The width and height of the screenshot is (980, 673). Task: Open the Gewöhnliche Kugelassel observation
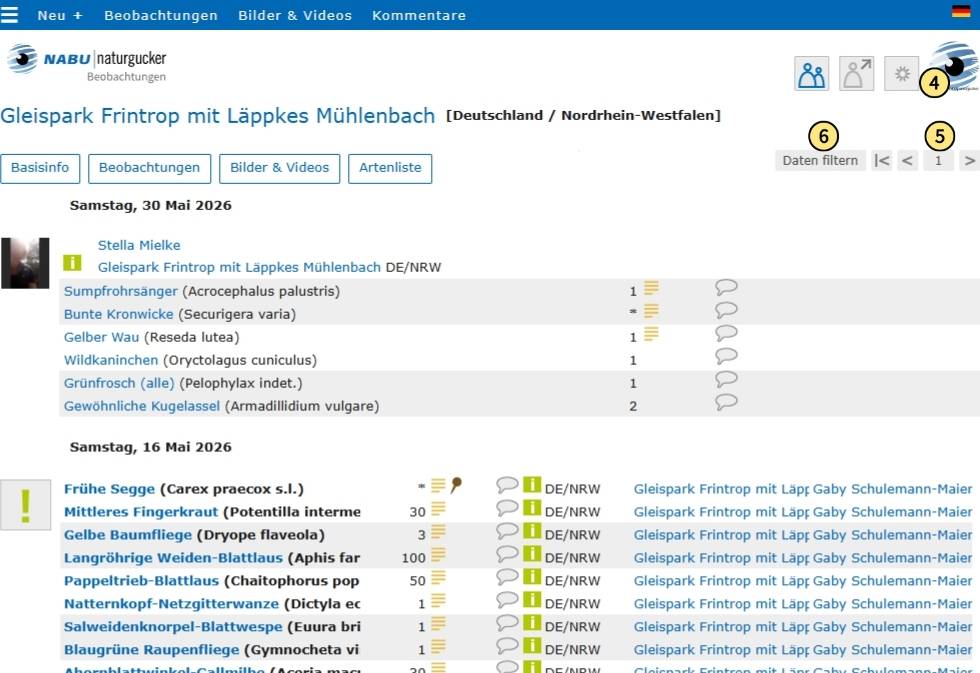(142, 406)
